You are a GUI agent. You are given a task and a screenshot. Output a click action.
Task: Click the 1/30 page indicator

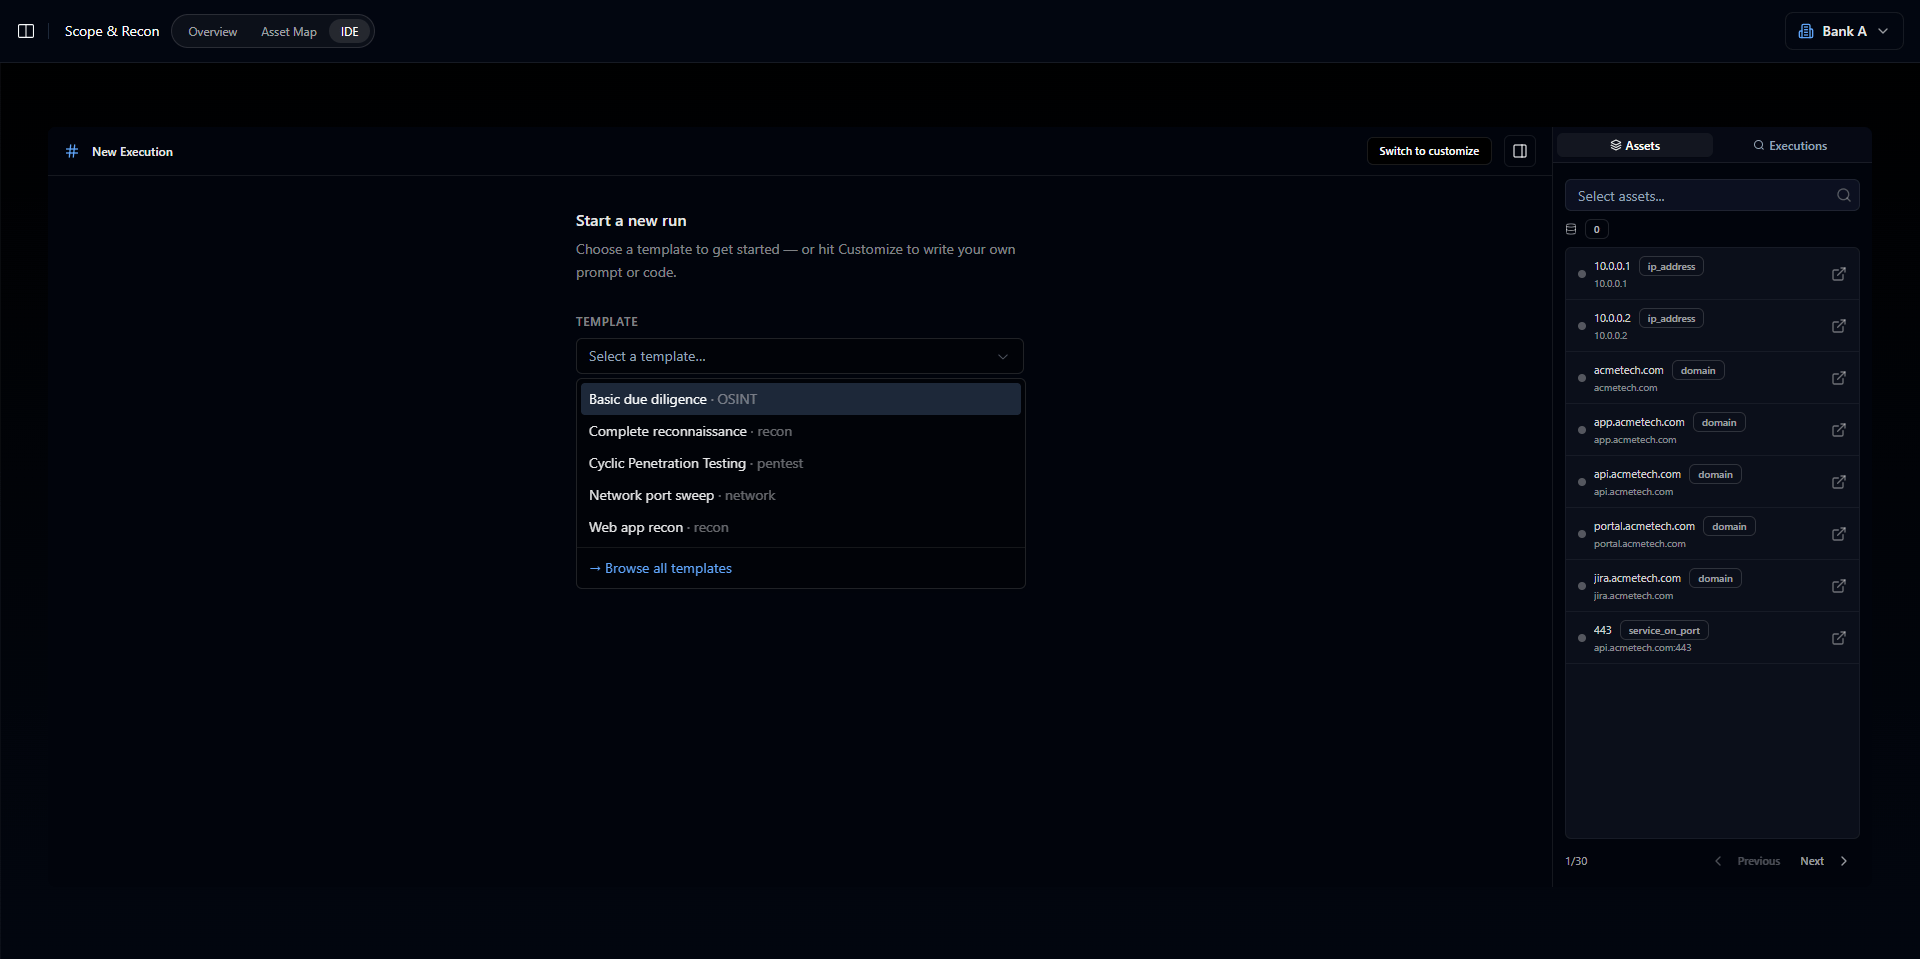pos(1576,861)
